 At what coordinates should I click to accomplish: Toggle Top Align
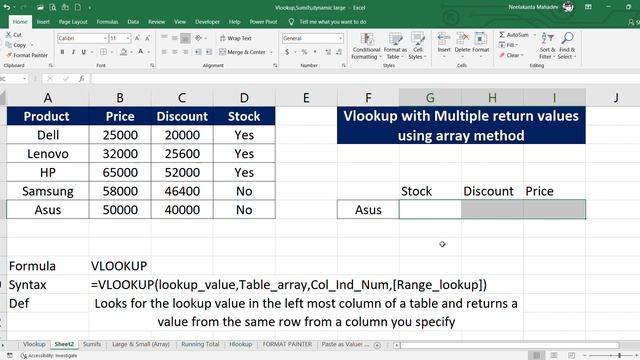(x=164, y=38)
